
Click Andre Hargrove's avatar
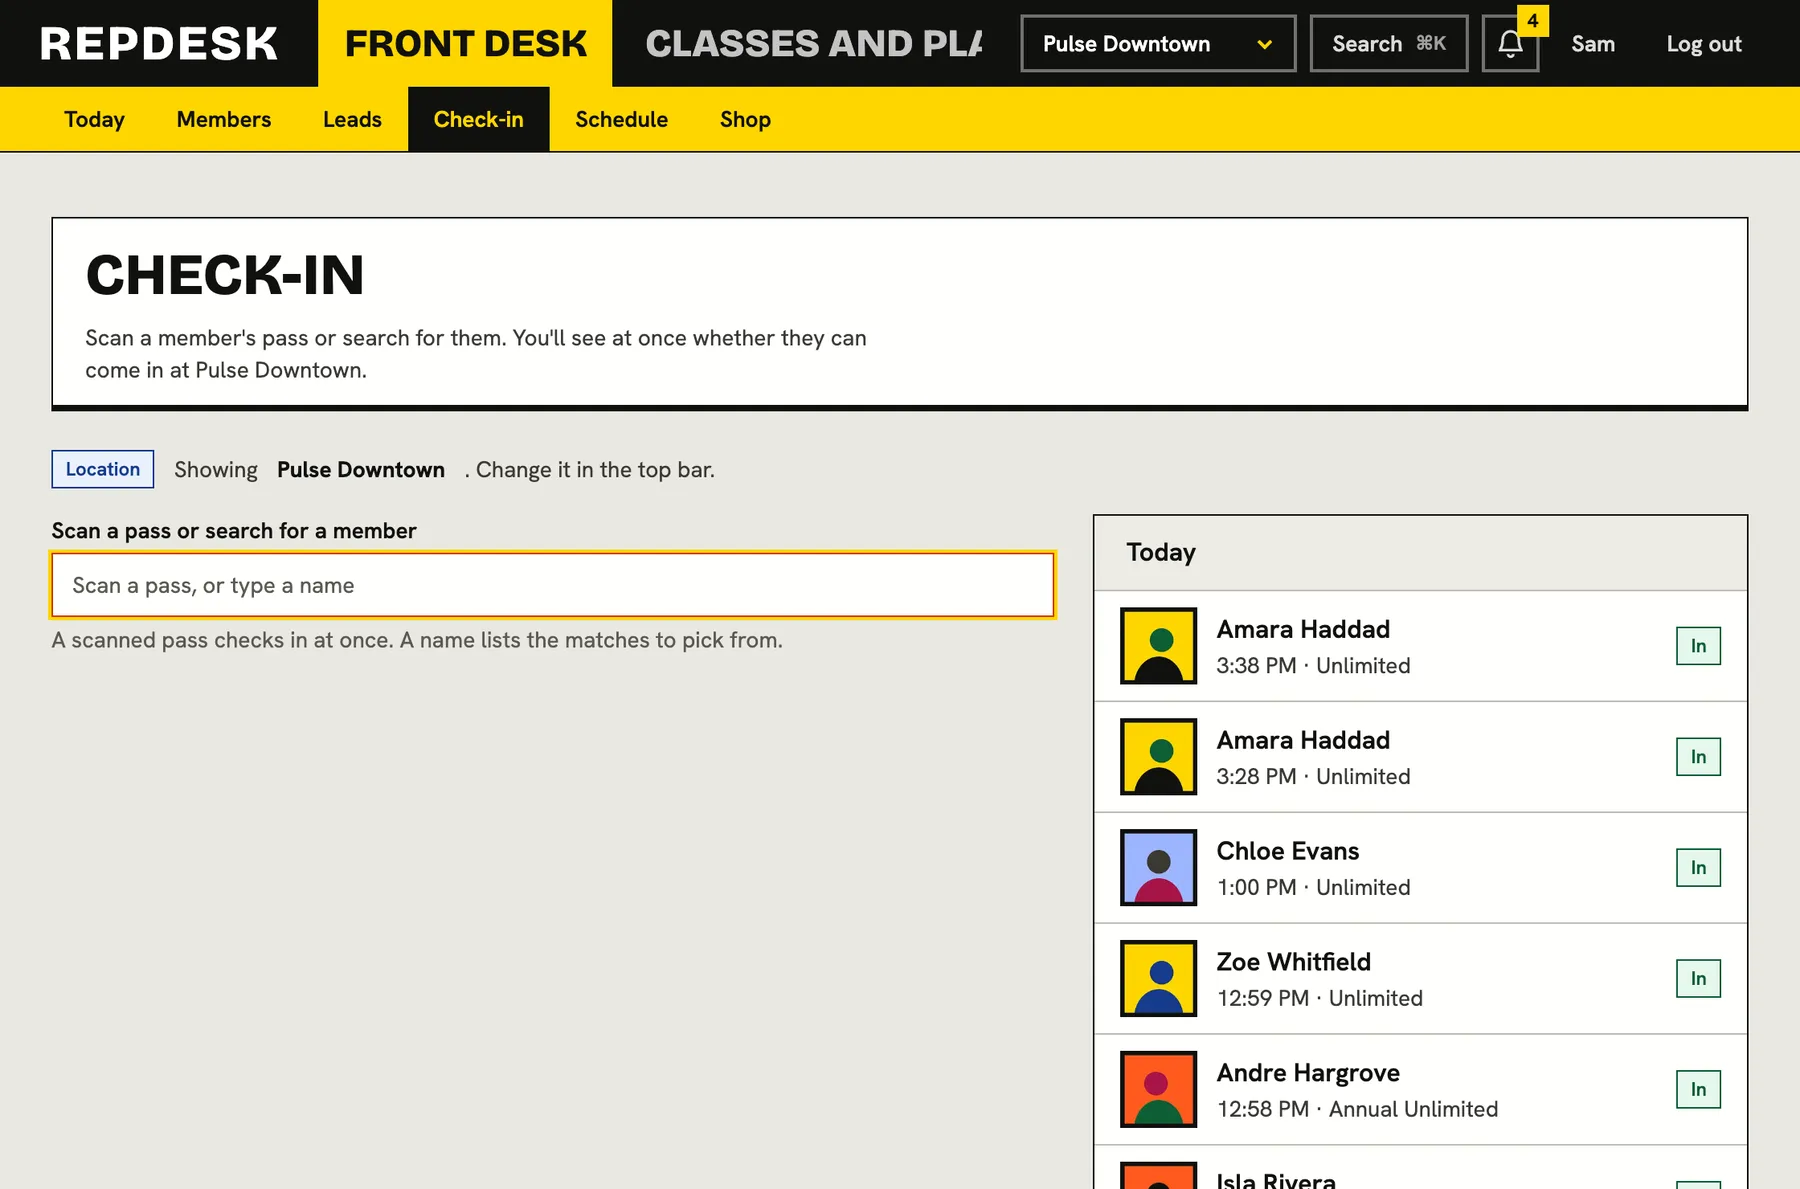tap(1158, 1090)
